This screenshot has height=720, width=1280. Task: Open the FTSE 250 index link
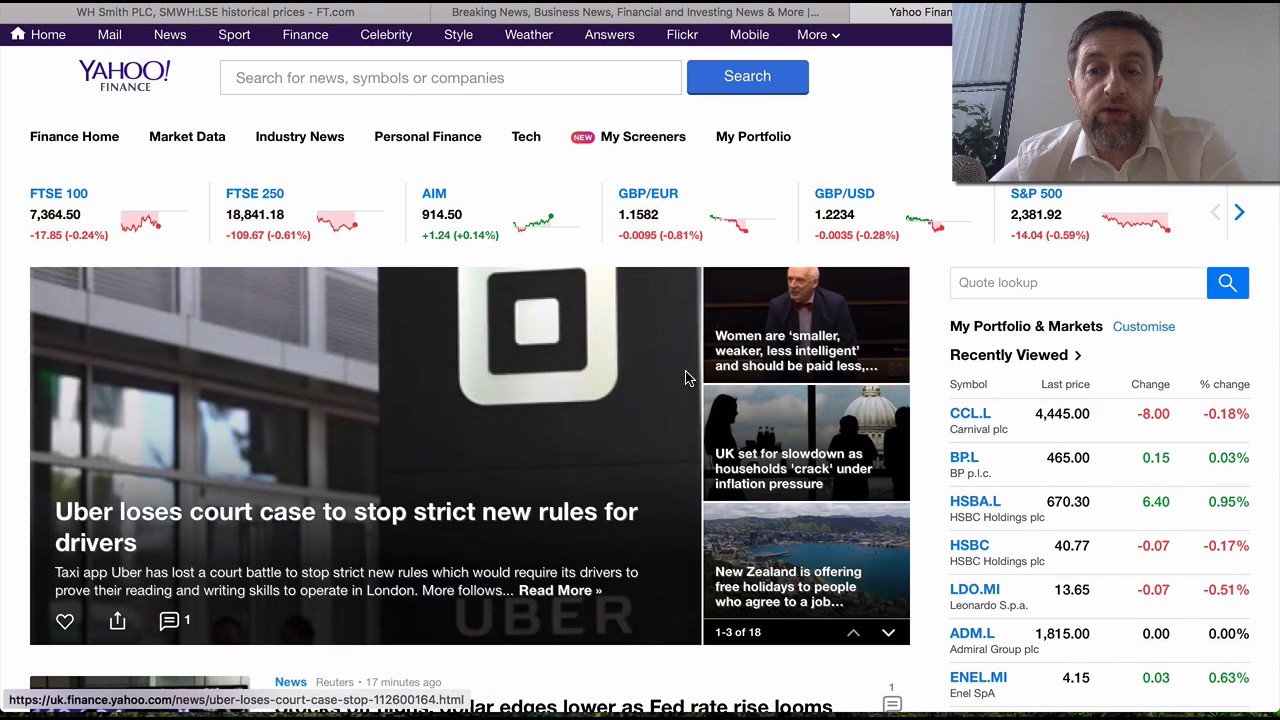255,194
